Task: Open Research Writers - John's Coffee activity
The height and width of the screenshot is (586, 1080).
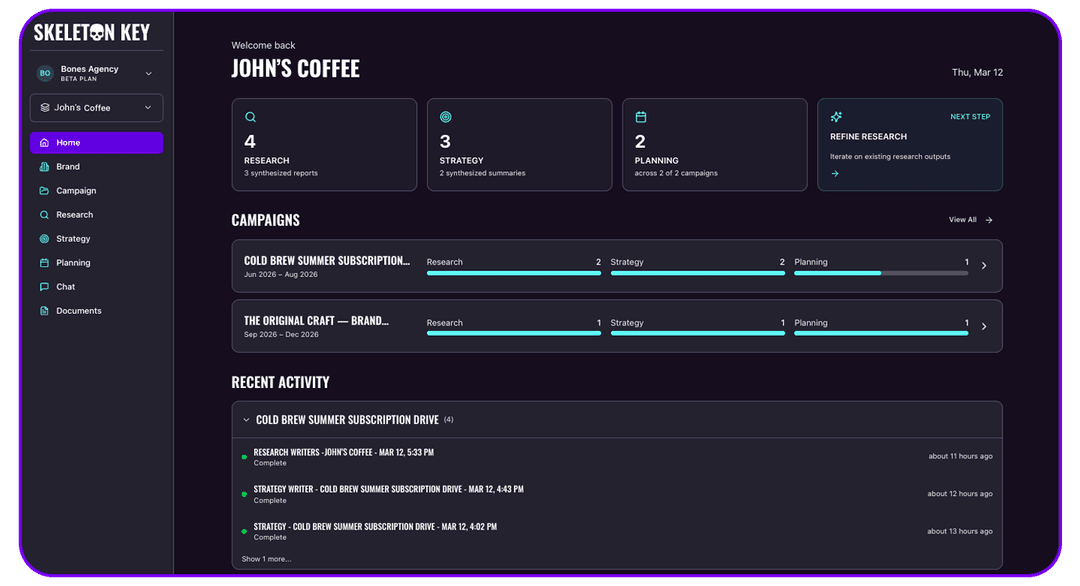Action: 344,452
